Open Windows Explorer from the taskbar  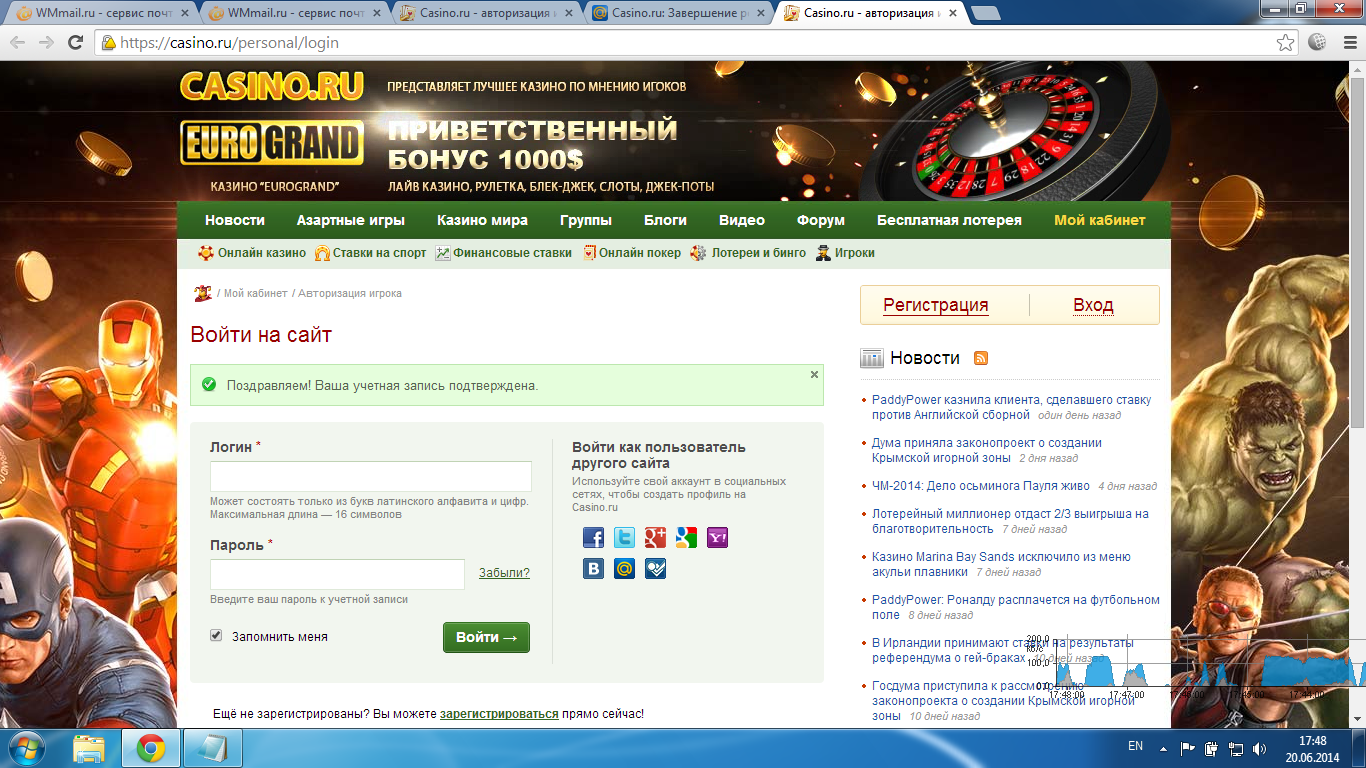coord(89,748)
